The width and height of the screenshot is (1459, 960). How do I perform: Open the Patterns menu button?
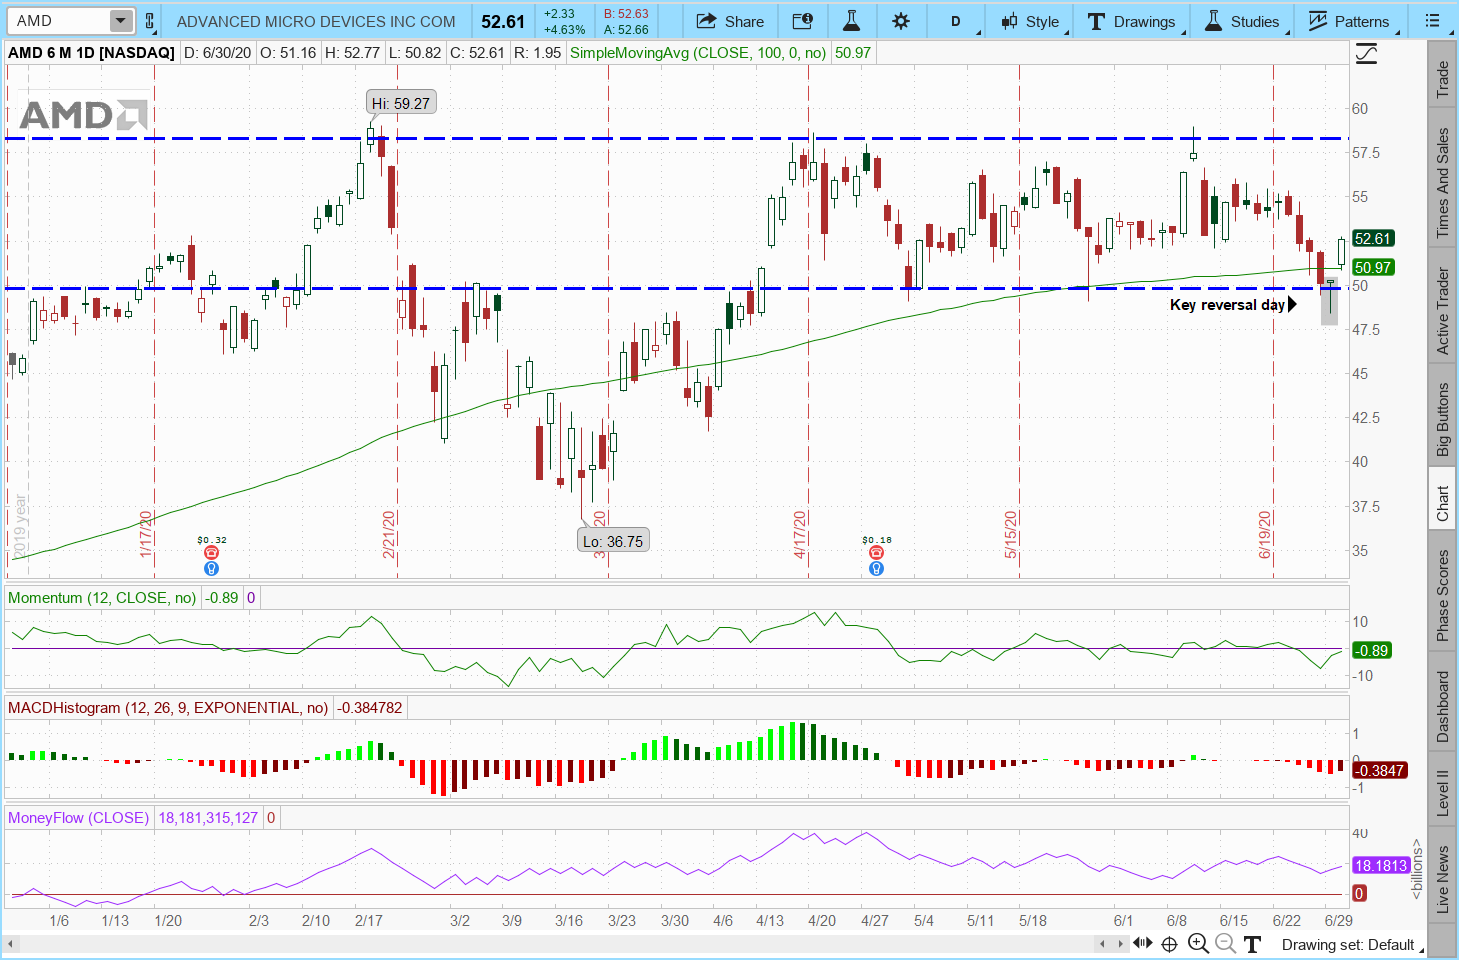click(x=1349, y=21)
